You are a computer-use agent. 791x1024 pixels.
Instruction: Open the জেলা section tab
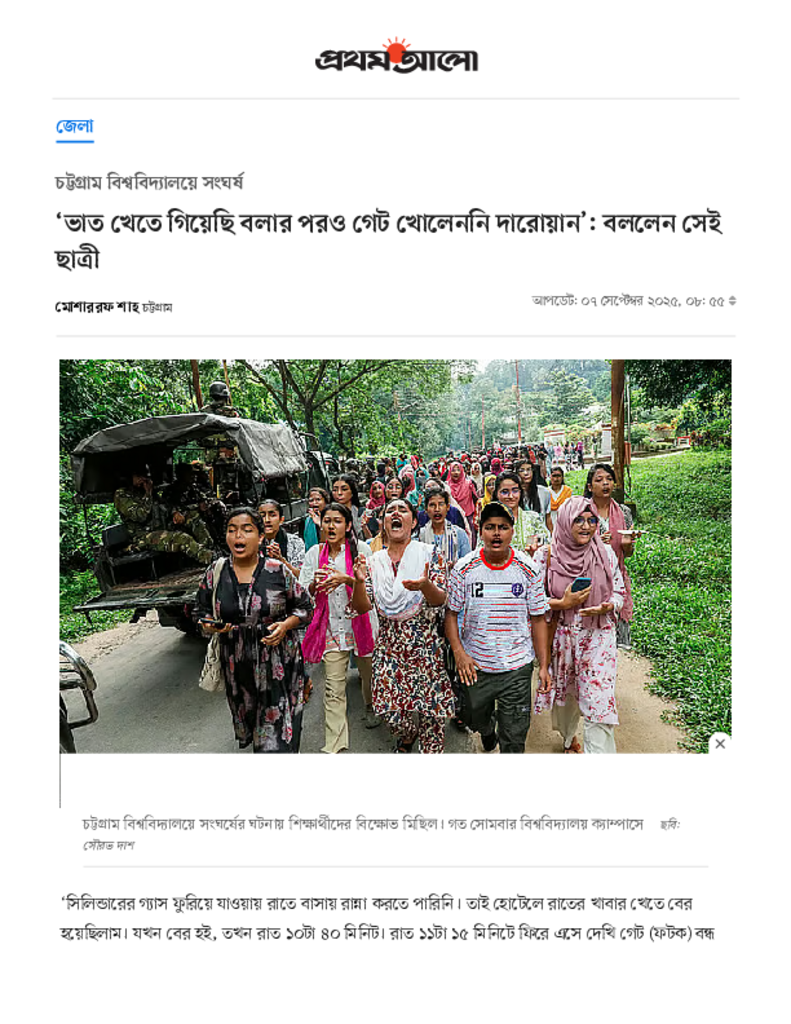click(74, 126)
